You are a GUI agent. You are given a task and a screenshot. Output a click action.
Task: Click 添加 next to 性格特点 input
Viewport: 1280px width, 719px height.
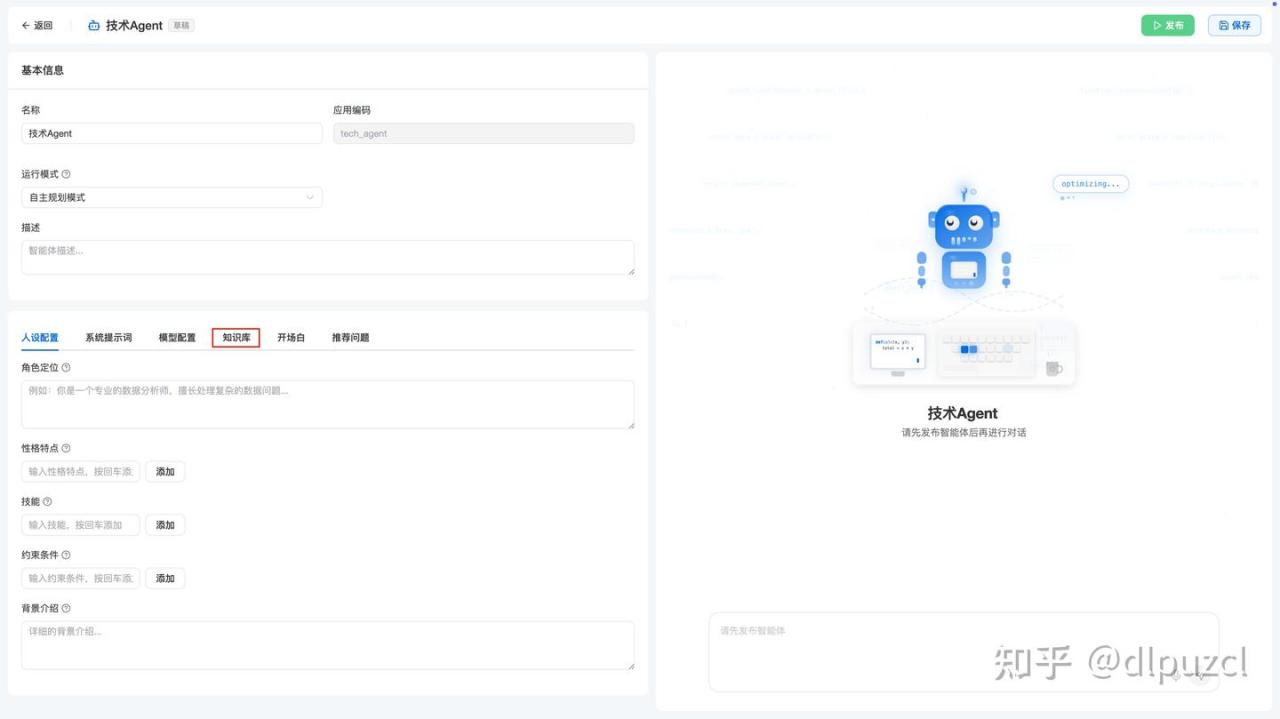pos(165,472)
